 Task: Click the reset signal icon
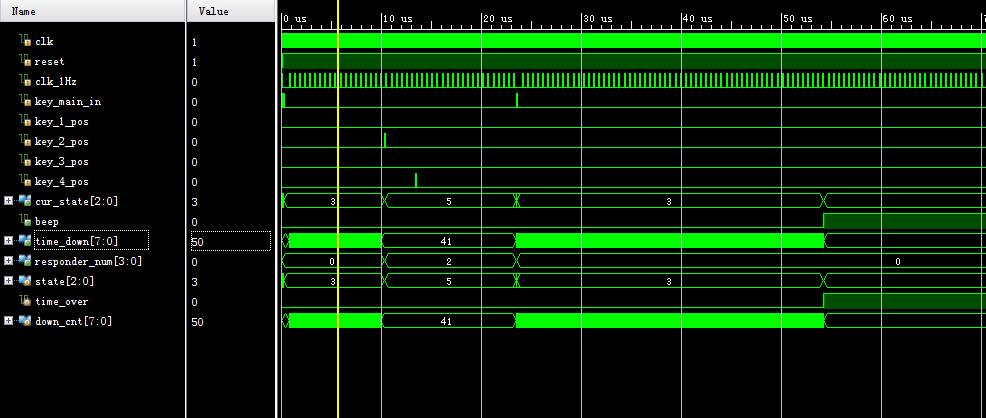(26, 61)
